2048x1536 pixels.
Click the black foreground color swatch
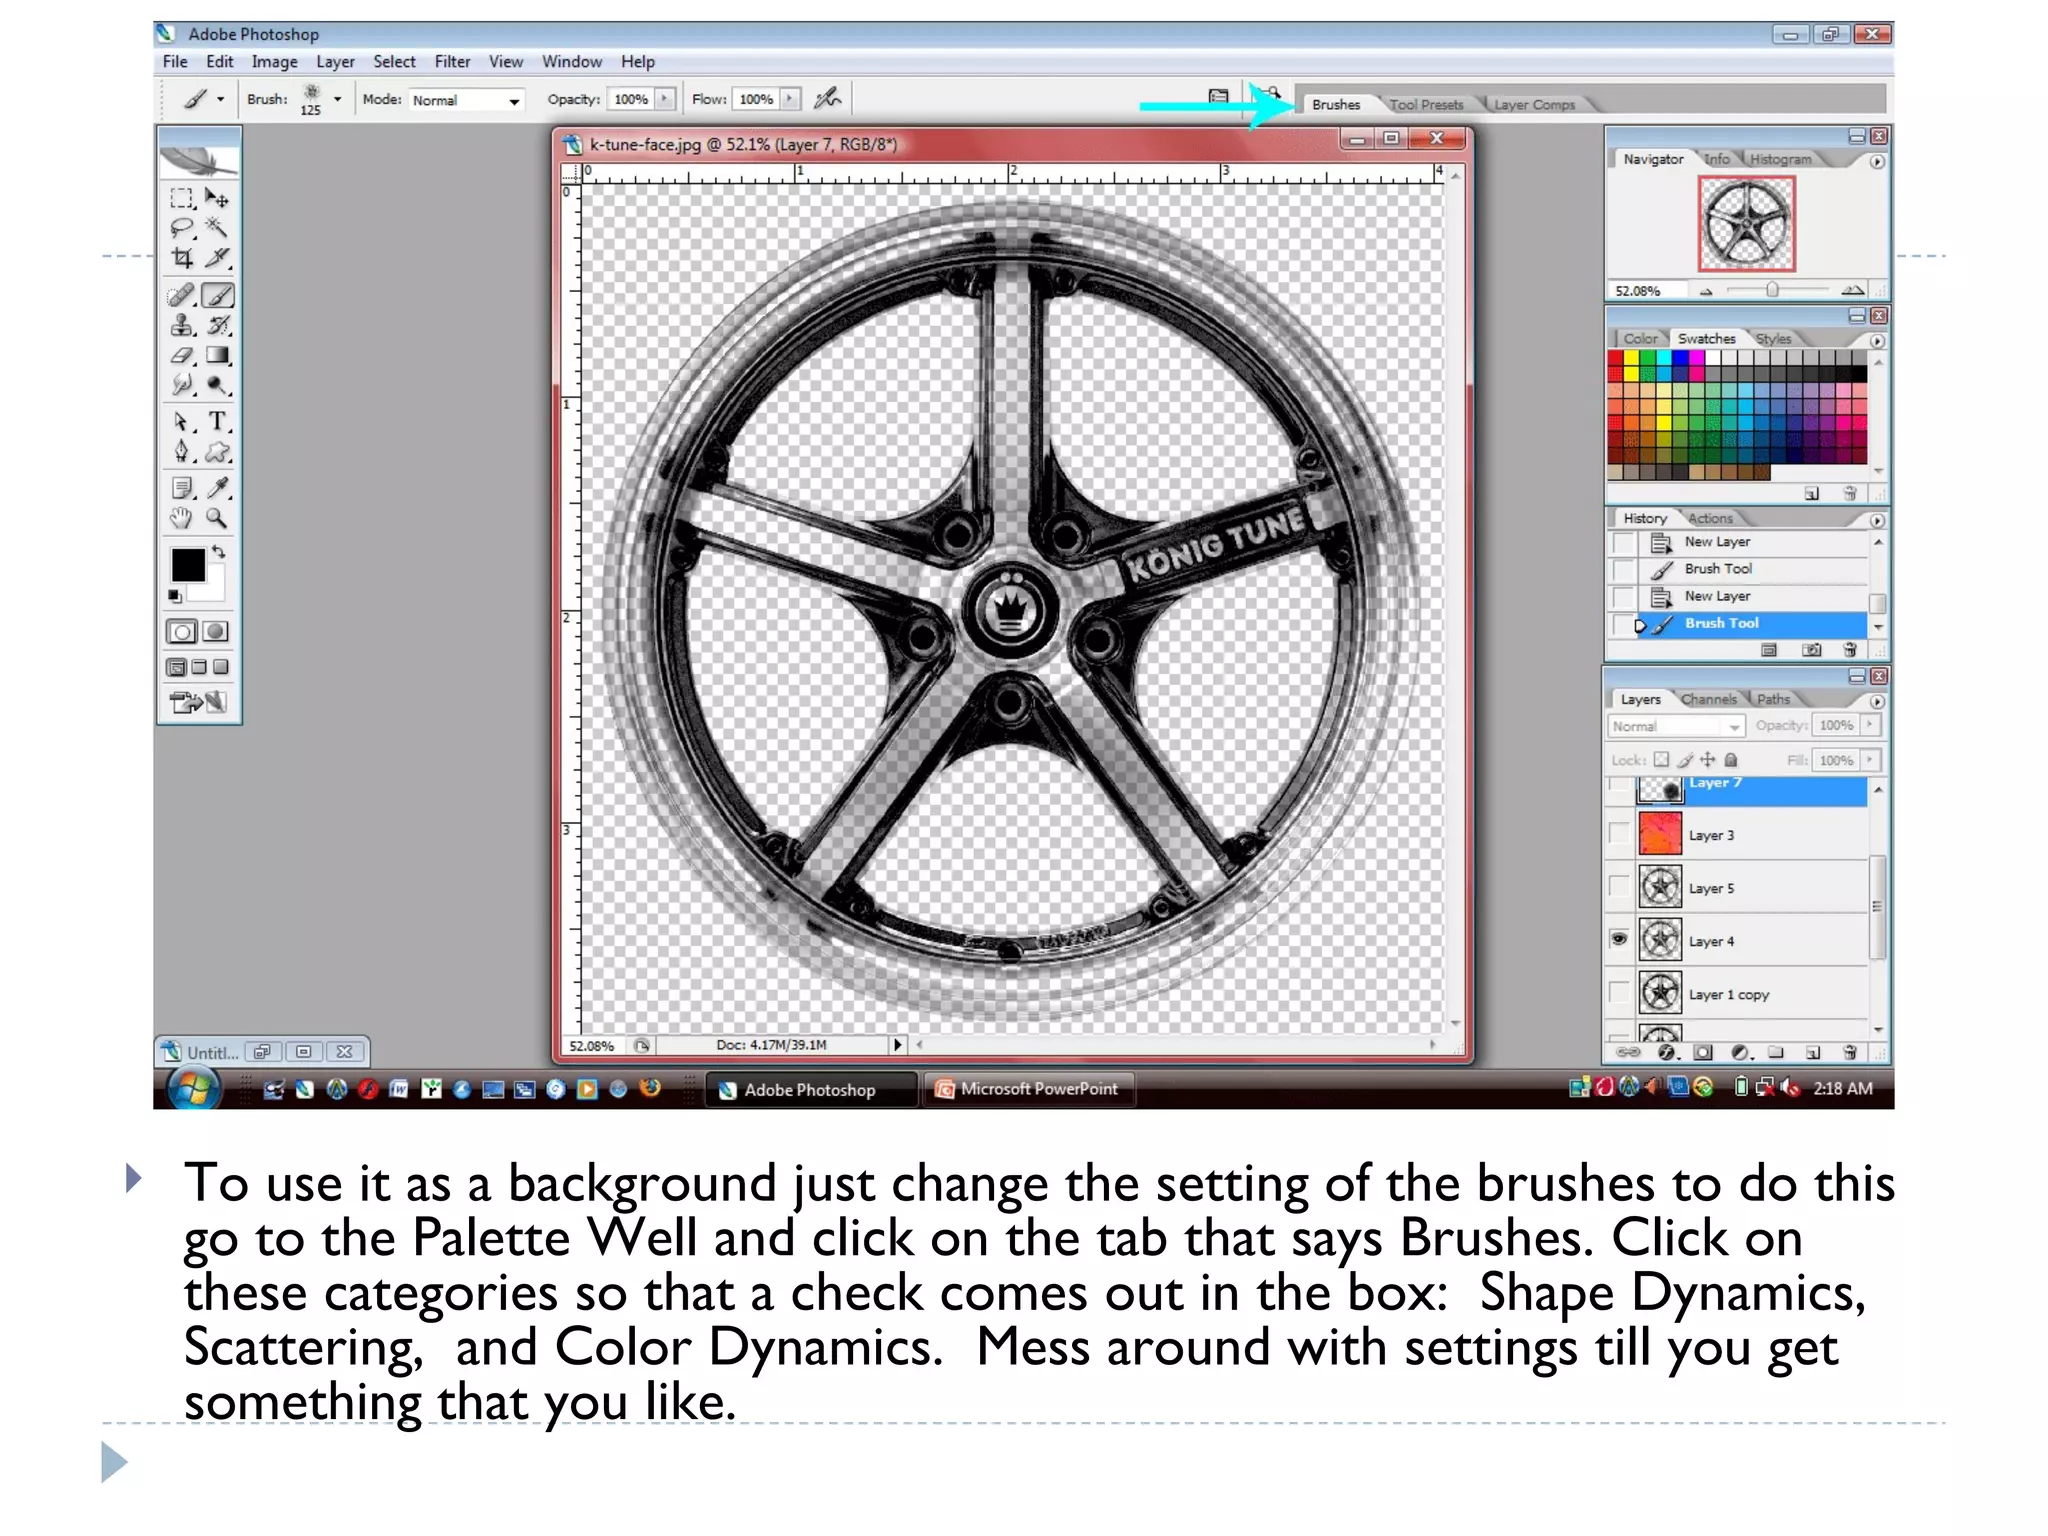(x=187, y=565)
